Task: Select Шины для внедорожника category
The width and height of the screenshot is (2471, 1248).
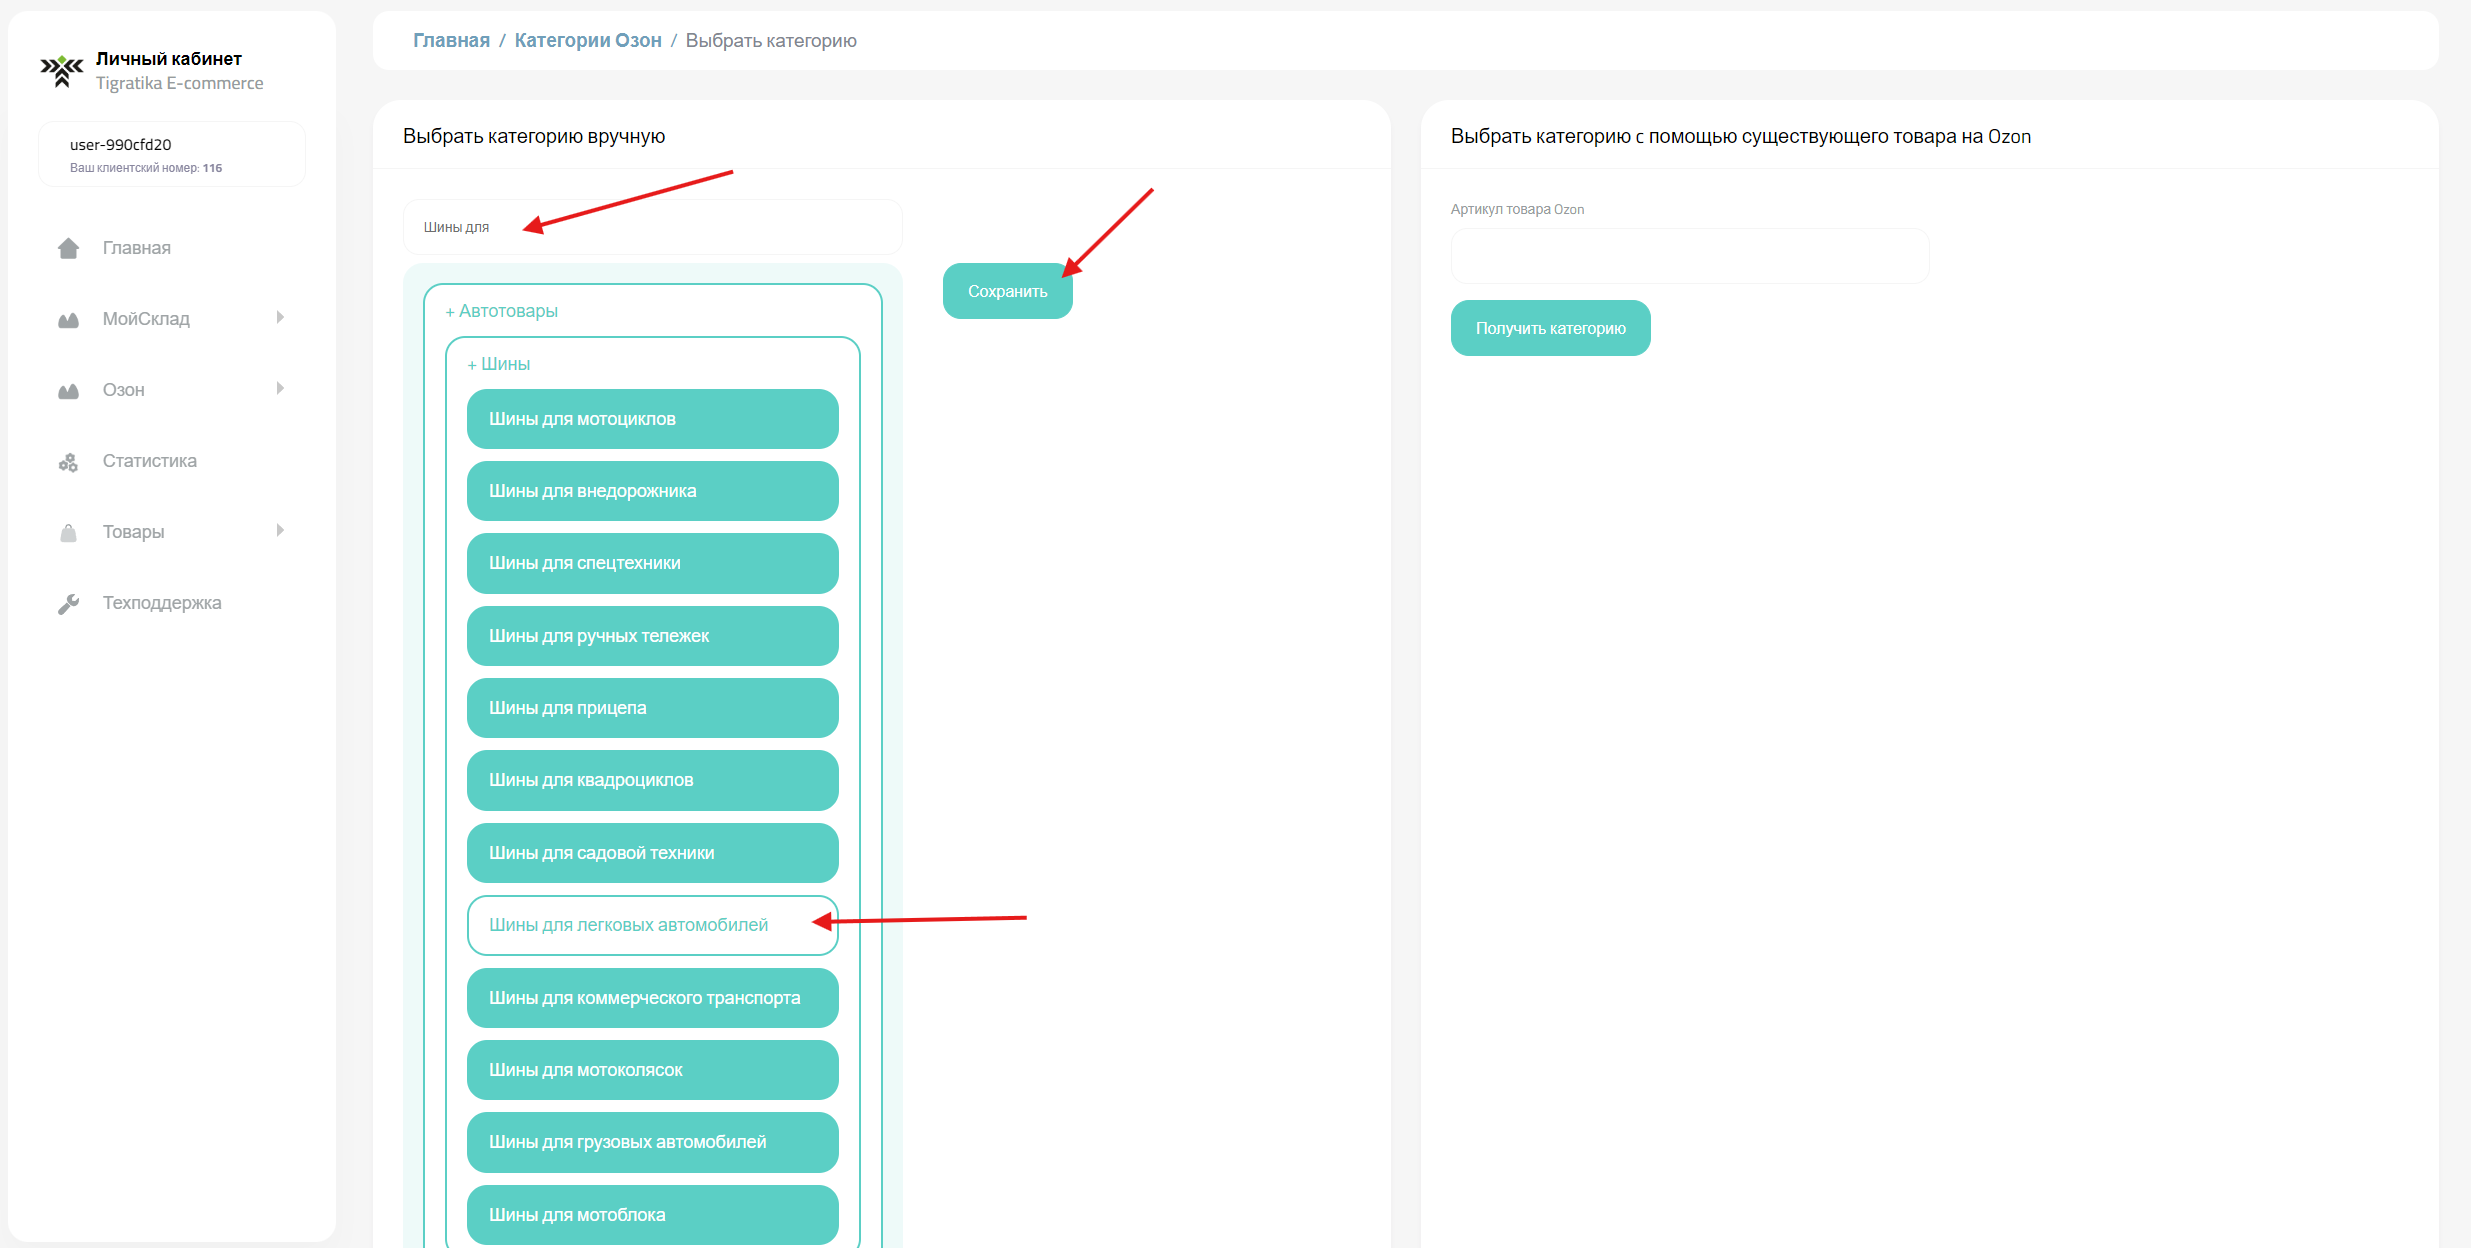Action: (653, 491)
